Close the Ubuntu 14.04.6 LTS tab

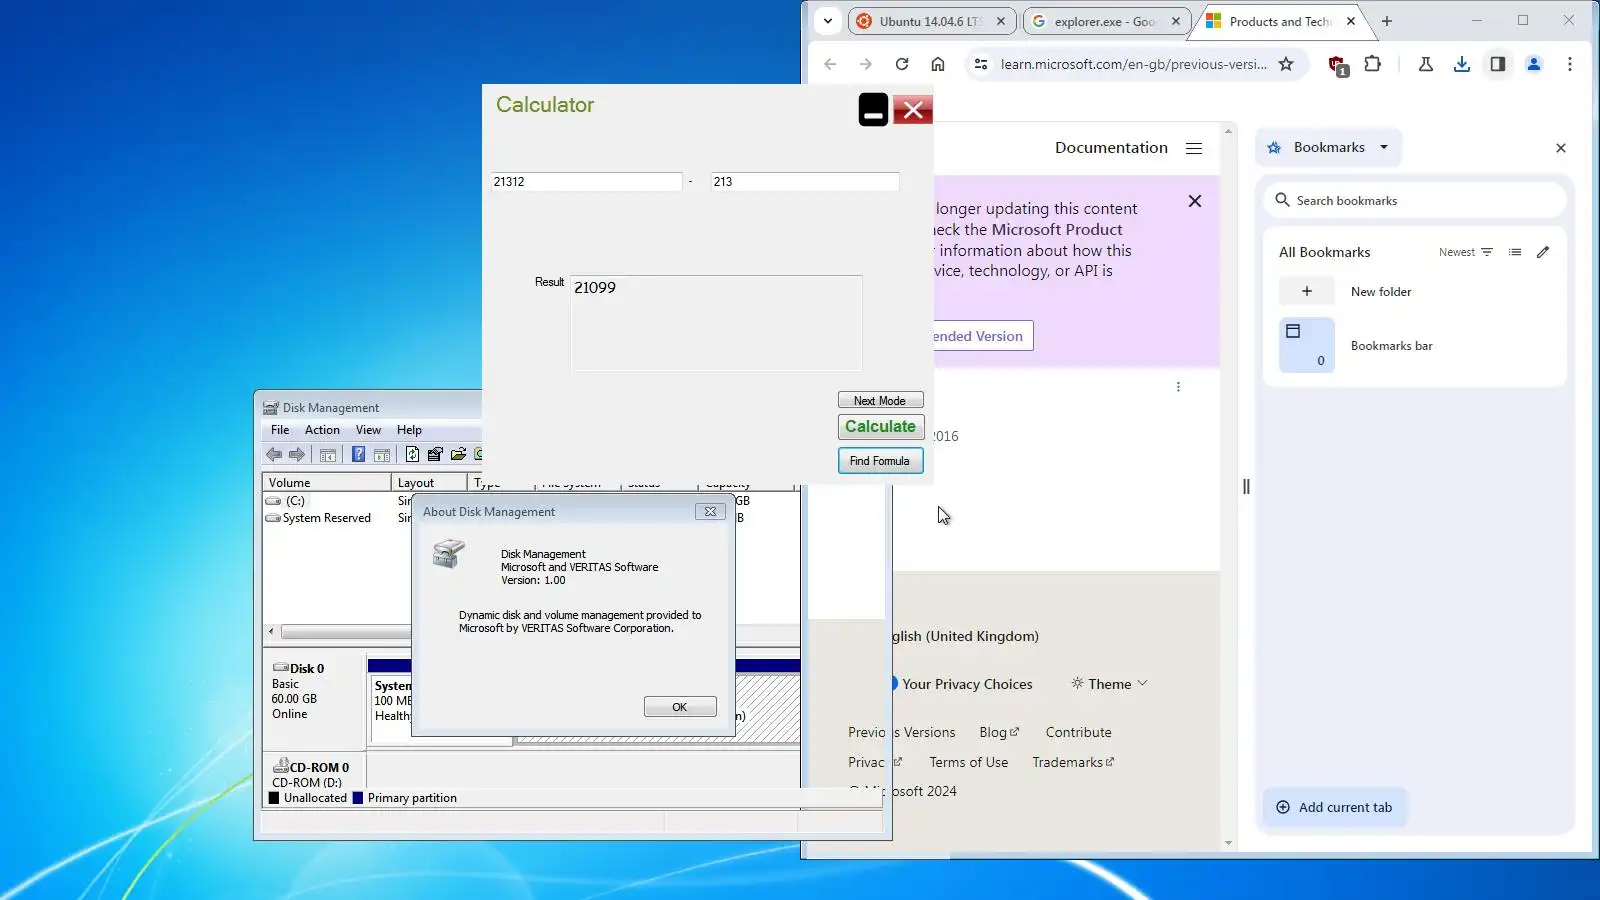click(x=1001, y=21)
